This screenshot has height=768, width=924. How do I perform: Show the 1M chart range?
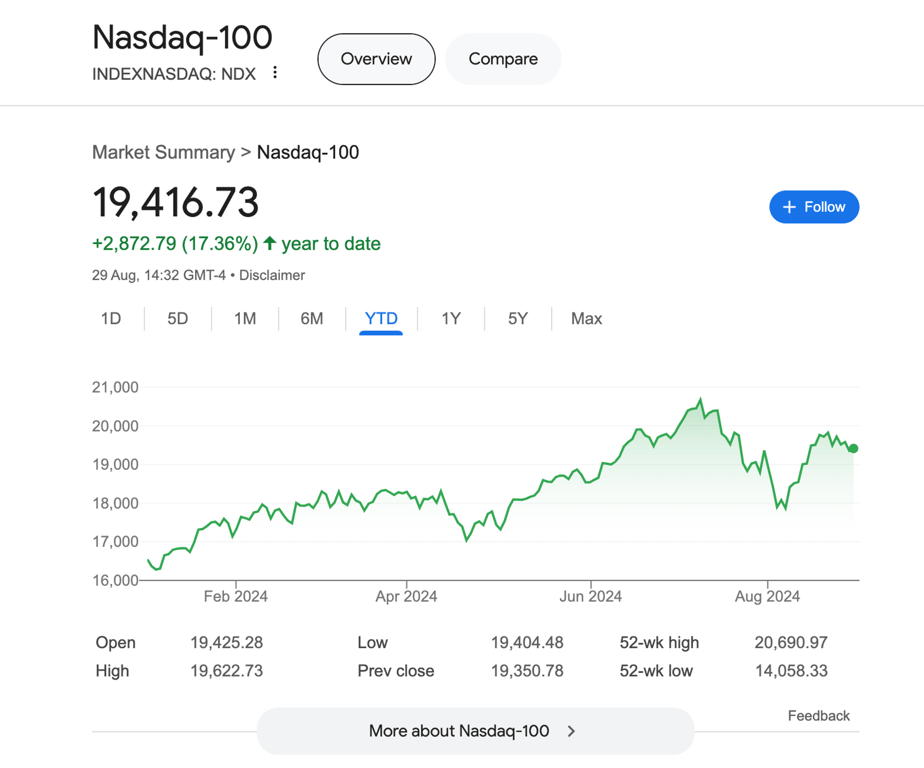(x=245, y=319)
